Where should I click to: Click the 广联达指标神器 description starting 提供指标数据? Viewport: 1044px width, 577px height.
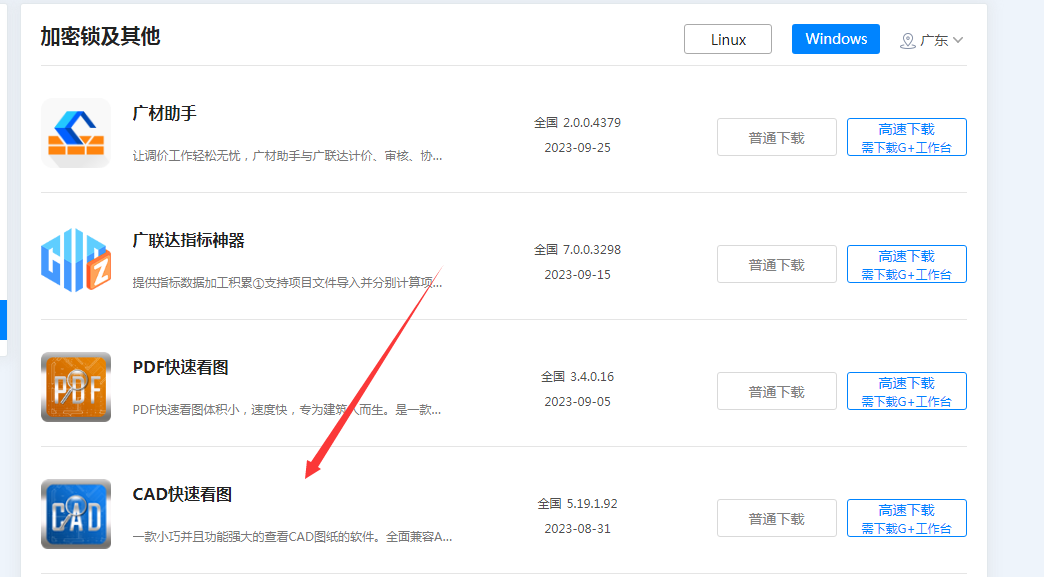click(287, 283)
